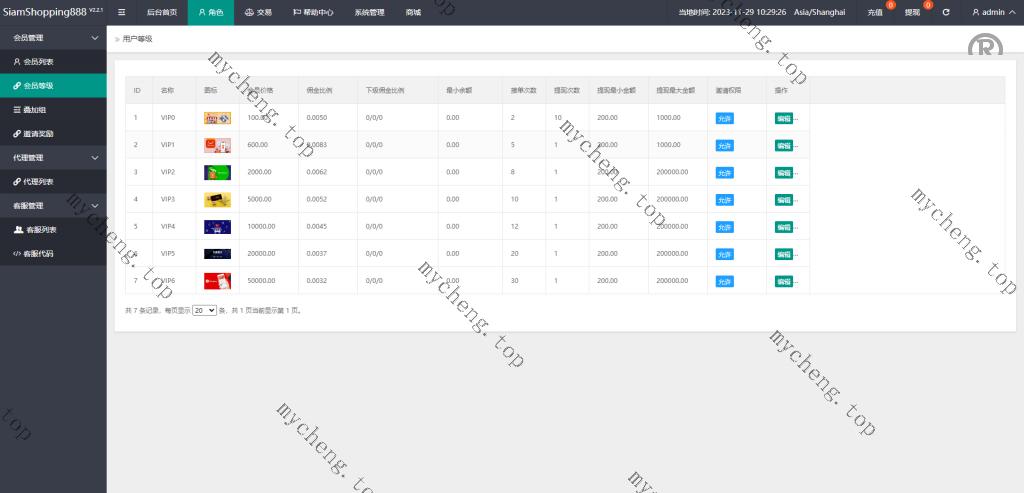Toggle the 允许 invite permission for VIP3
The width and height of the screenshot is (1024, 493).
tap(725, 199)
